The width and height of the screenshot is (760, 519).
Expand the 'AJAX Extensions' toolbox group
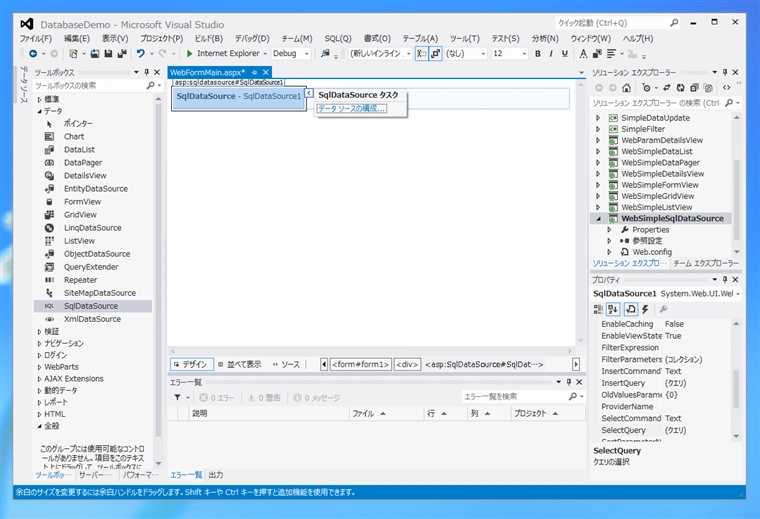pos(39,379)
